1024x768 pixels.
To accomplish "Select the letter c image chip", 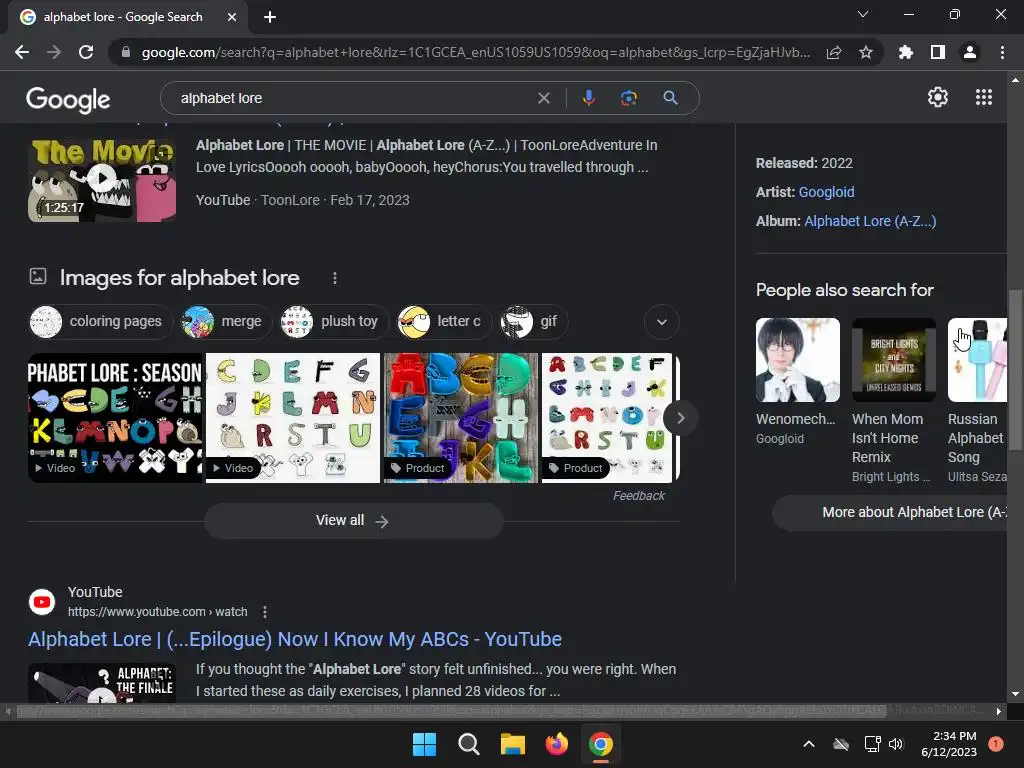I will (x=443, y=321).
